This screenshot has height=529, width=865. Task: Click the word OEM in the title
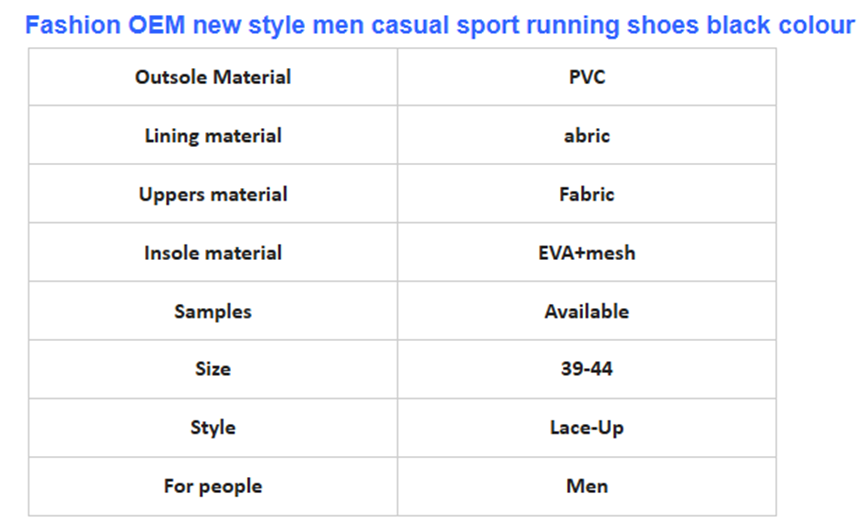coord(162,25)
